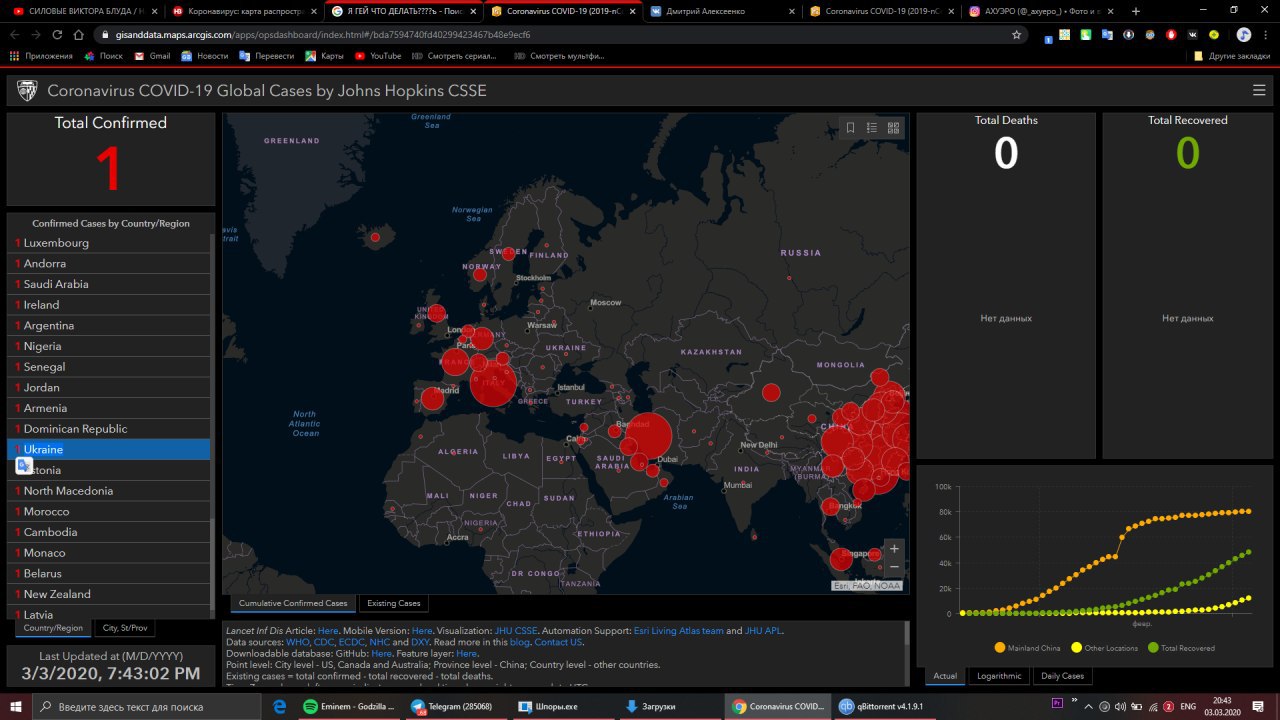Open the Приложения apps shortcut
Viewport: 1280px width, 720px height.
(x=41, y=56)
